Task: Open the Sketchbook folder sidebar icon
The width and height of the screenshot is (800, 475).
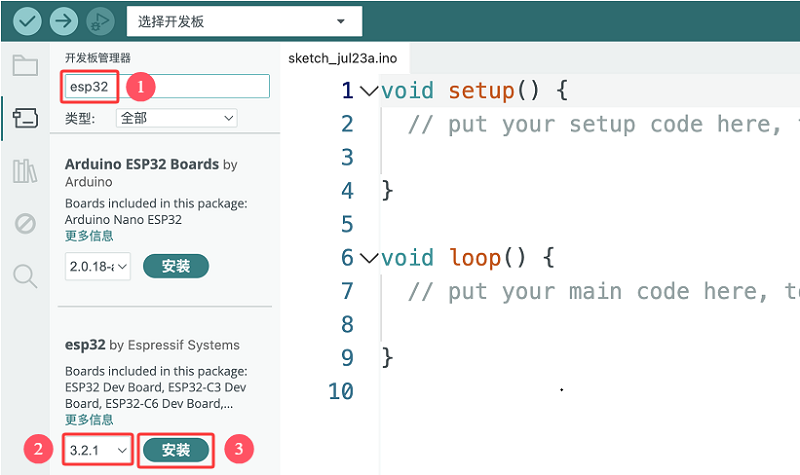Action: (x=26, y=65)
